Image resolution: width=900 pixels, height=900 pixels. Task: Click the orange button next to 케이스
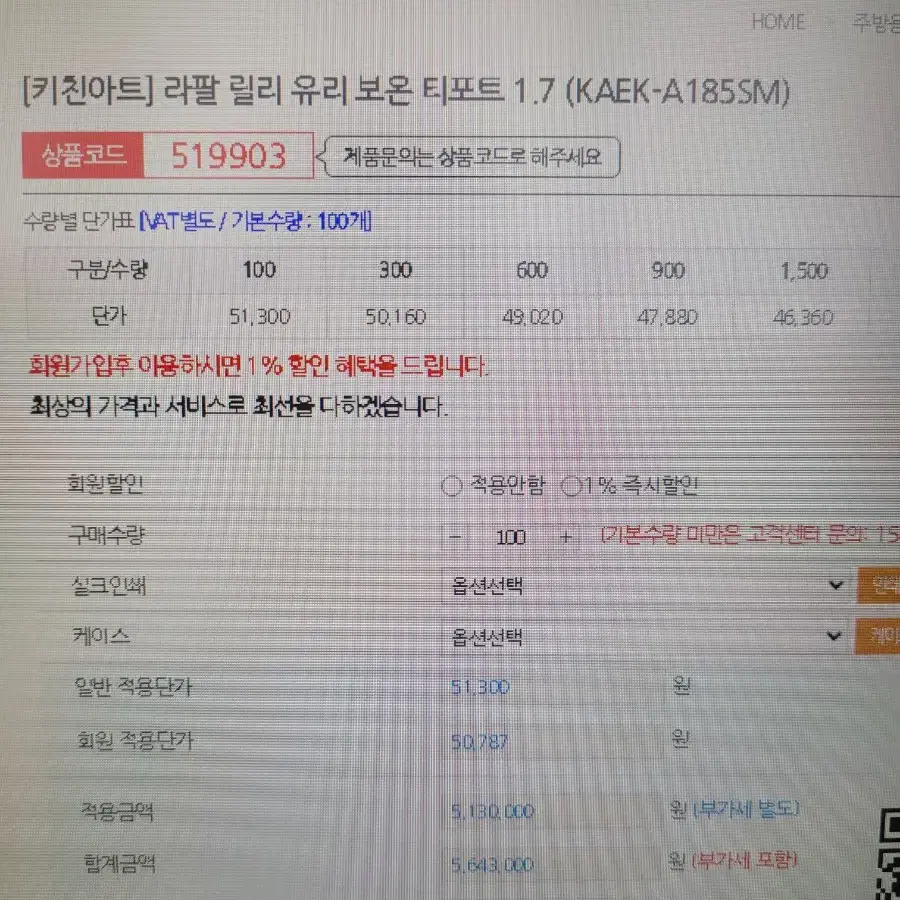click(877, 636)
